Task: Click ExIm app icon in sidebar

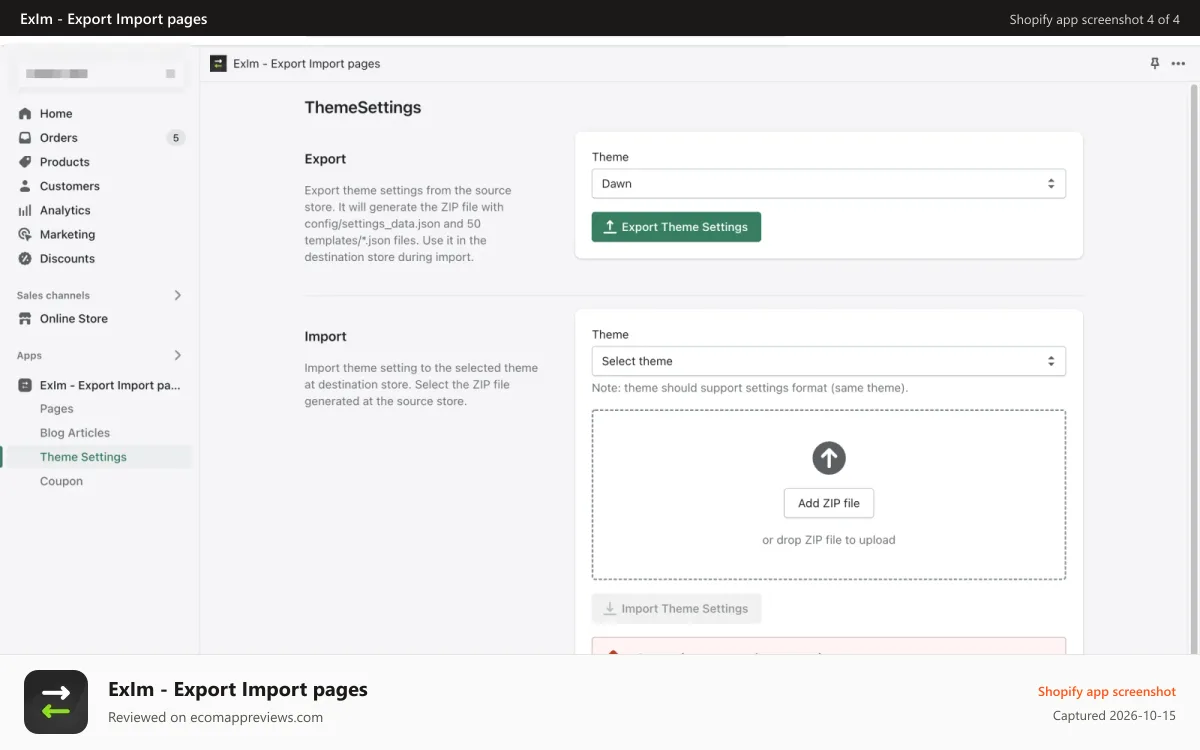Action: [25, 385]
